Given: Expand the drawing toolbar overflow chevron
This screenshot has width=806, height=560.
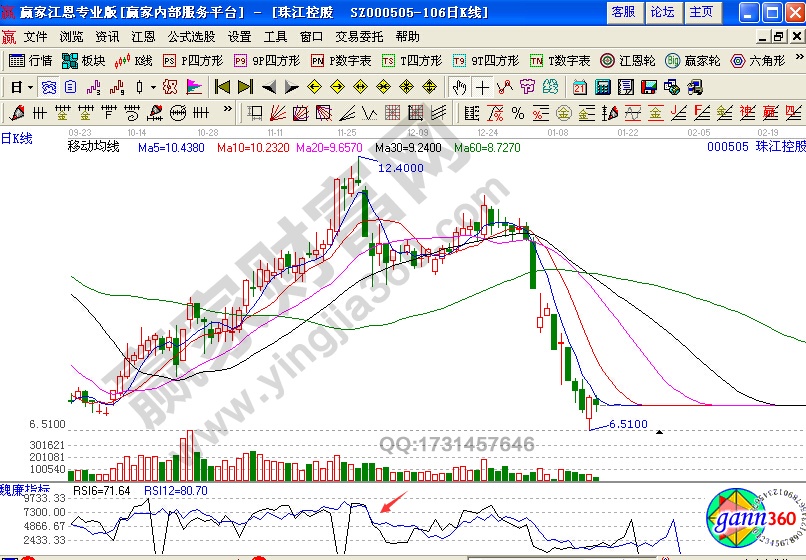Looking at the screenshot, I should tap(228, 109).
